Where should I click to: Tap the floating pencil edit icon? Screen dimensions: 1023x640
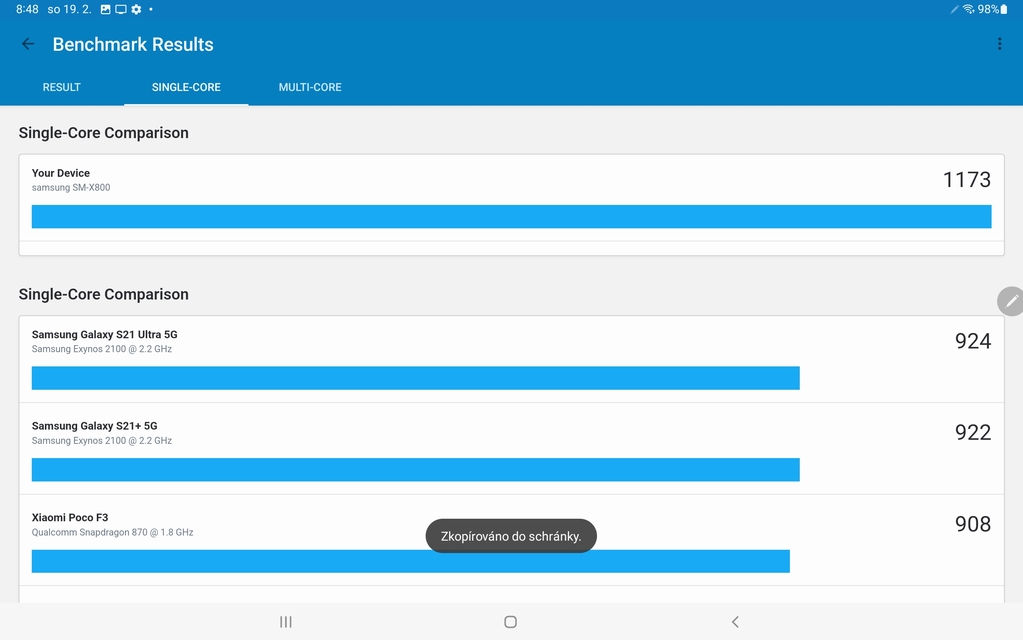(1011, 301)
